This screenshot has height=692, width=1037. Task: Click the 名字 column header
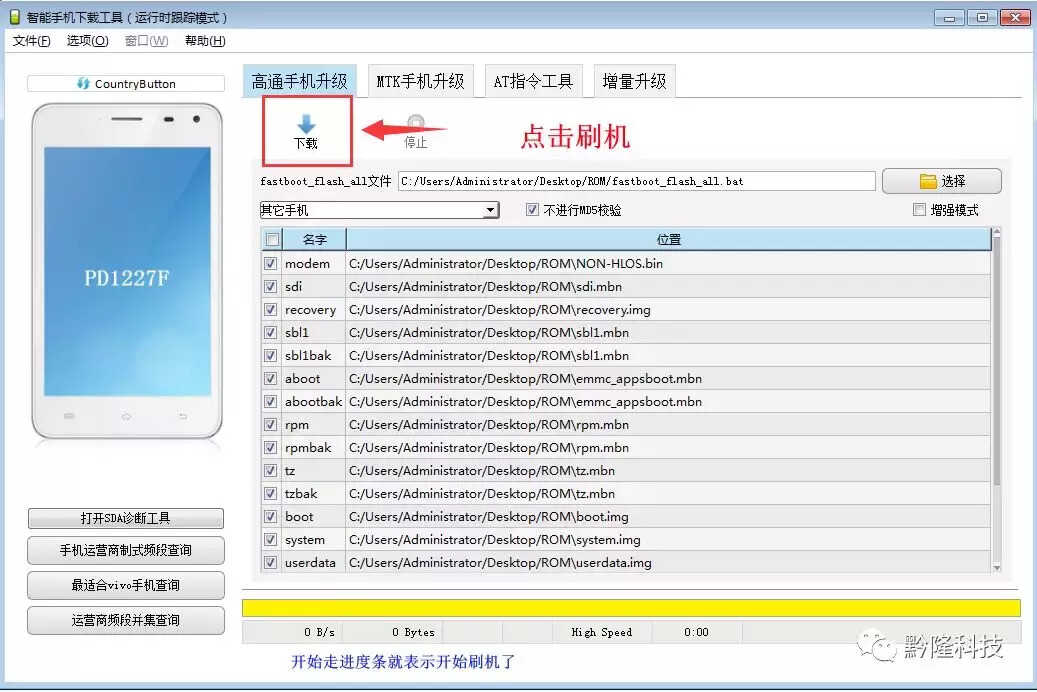(x=314, y=239)
